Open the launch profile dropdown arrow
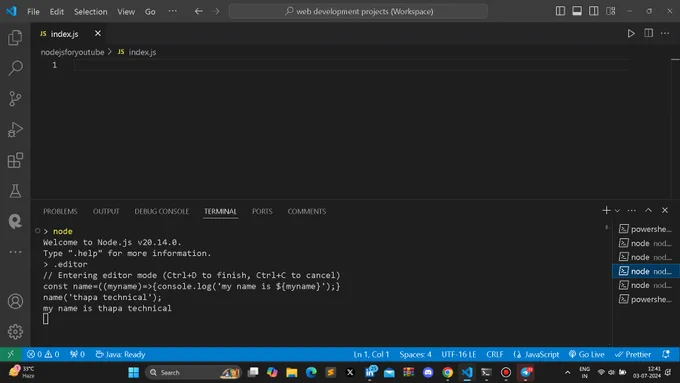Image resolution: width=680 pixels, height=383 pixels. (617, 211)
